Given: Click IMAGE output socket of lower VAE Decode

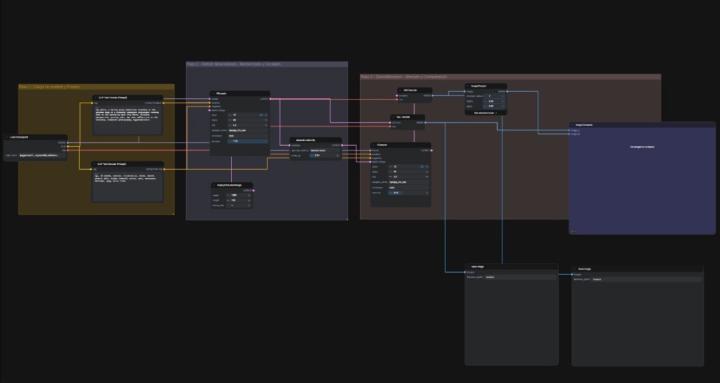Looking at the screenshot, I should [x=424, y=123].
